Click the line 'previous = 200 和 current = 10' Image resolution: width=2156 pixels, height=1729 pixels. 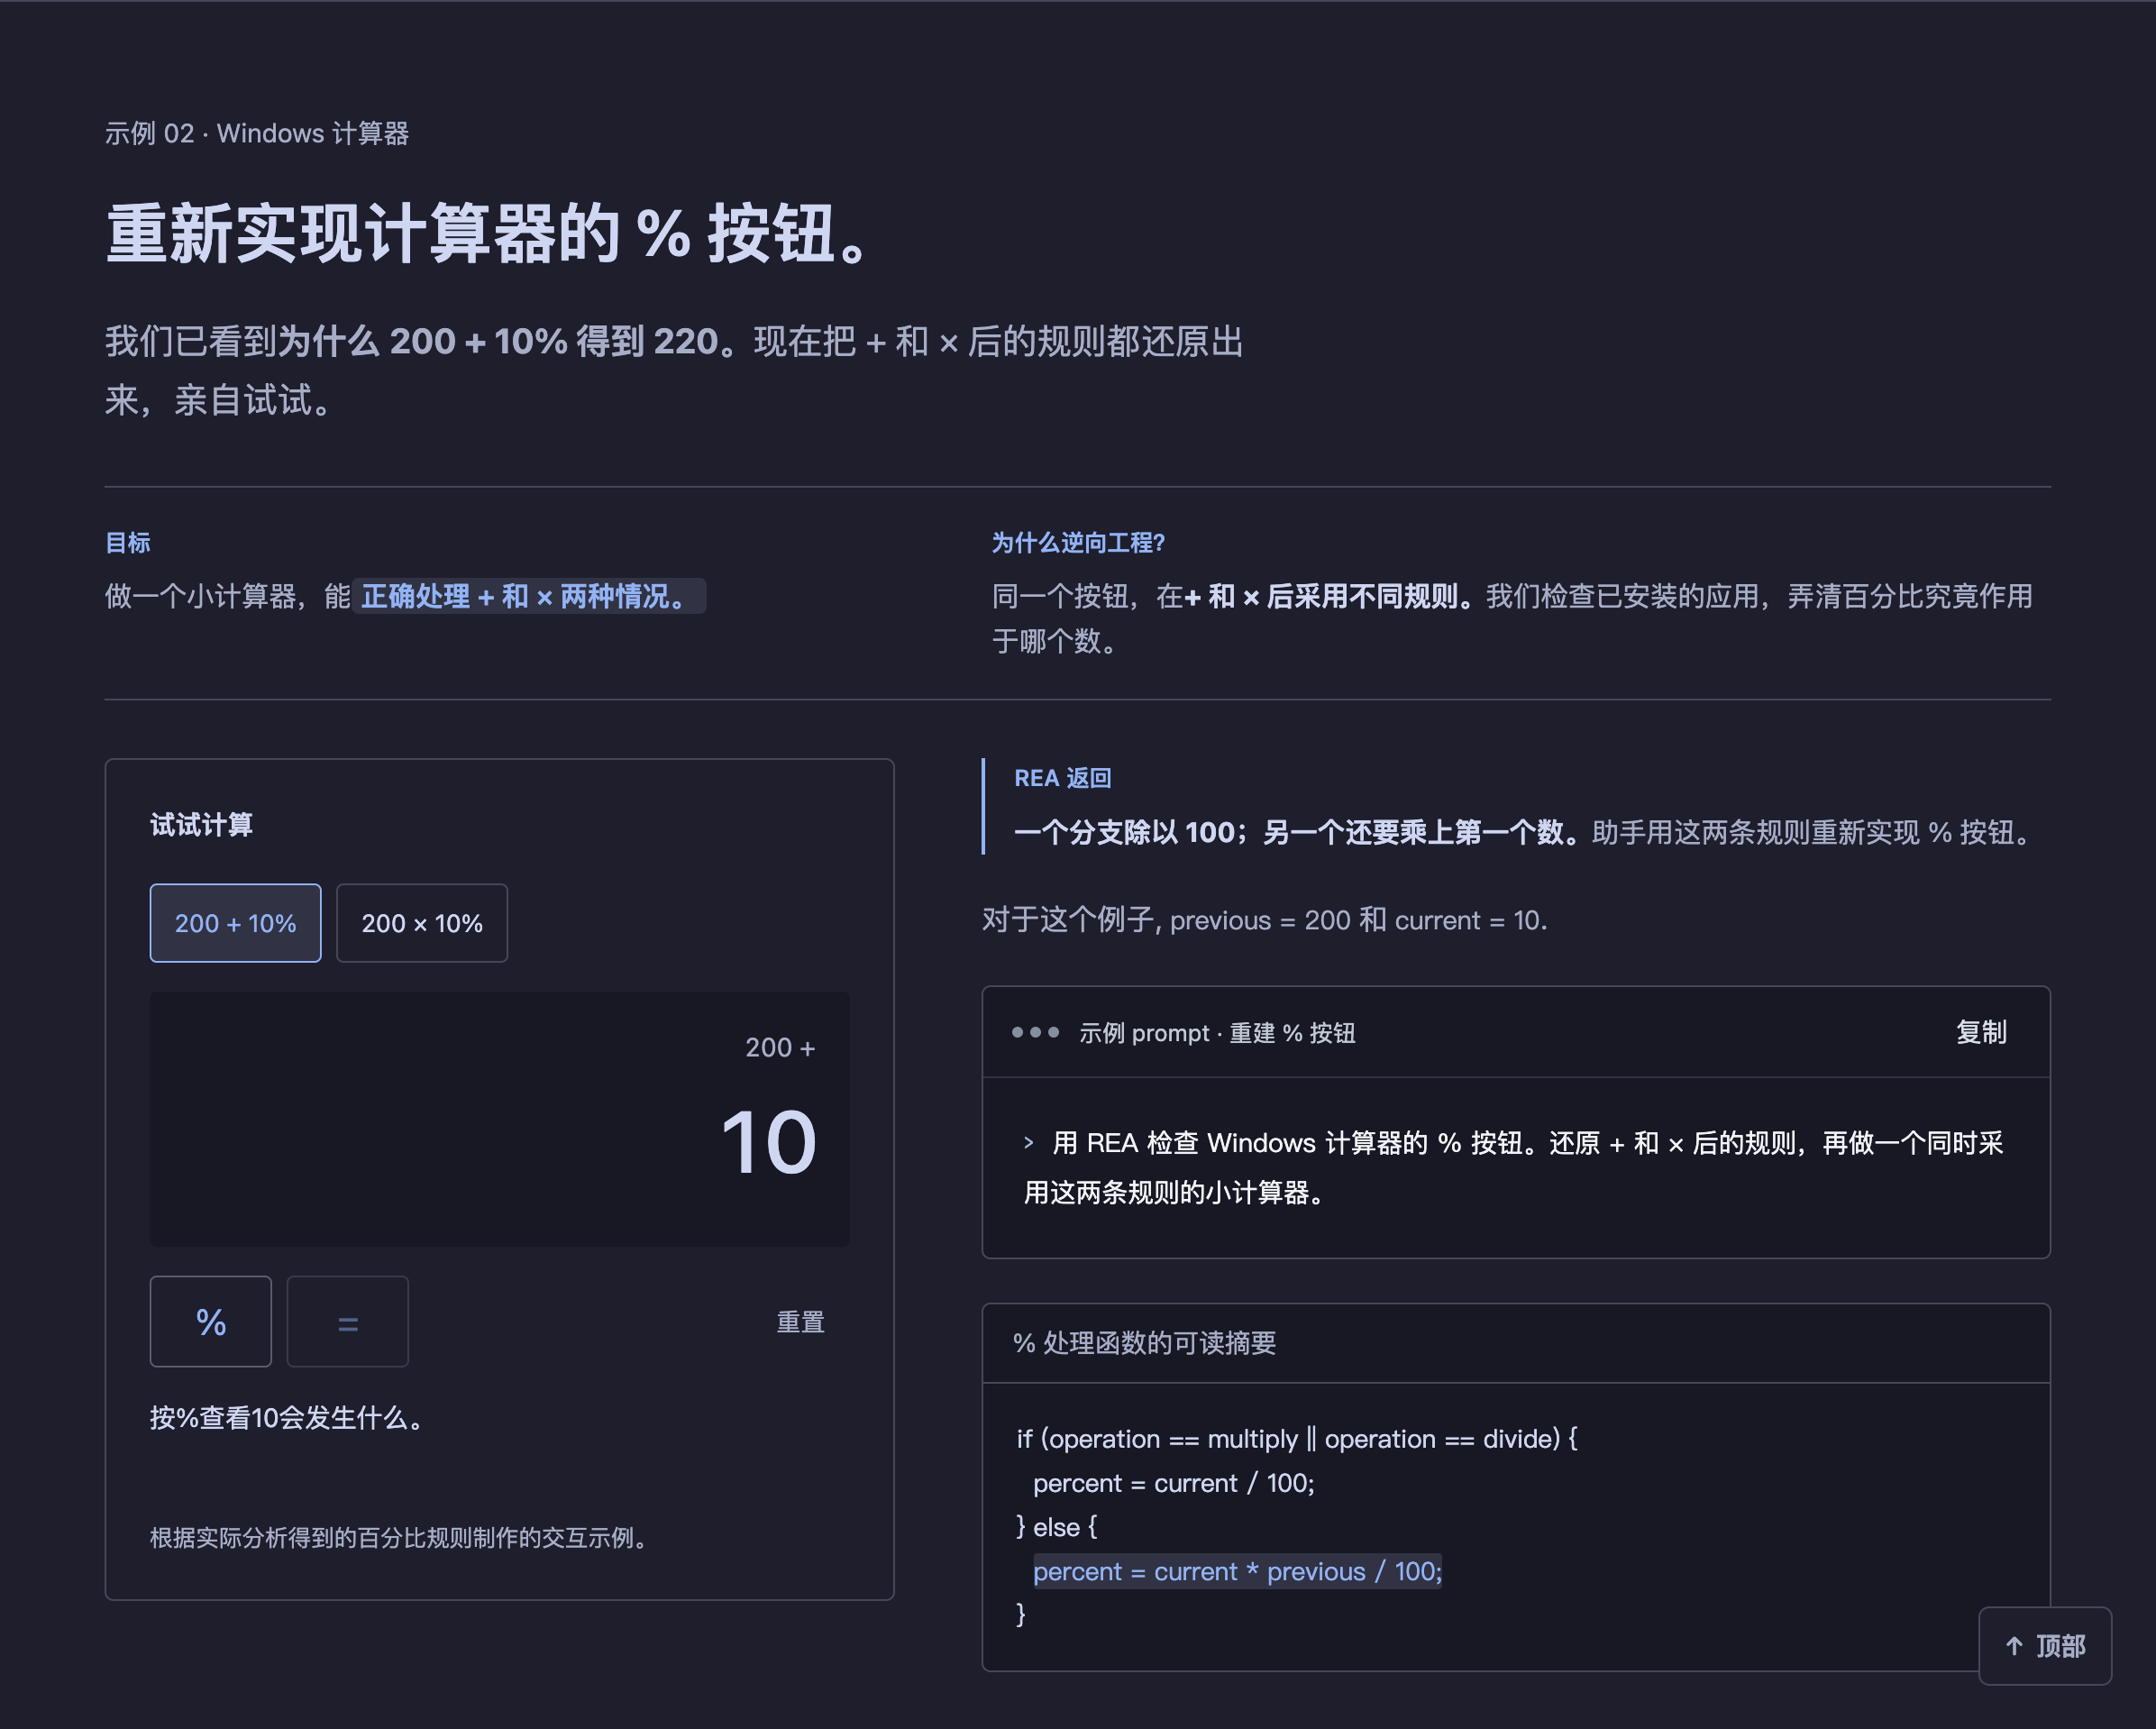(1358, 920)
